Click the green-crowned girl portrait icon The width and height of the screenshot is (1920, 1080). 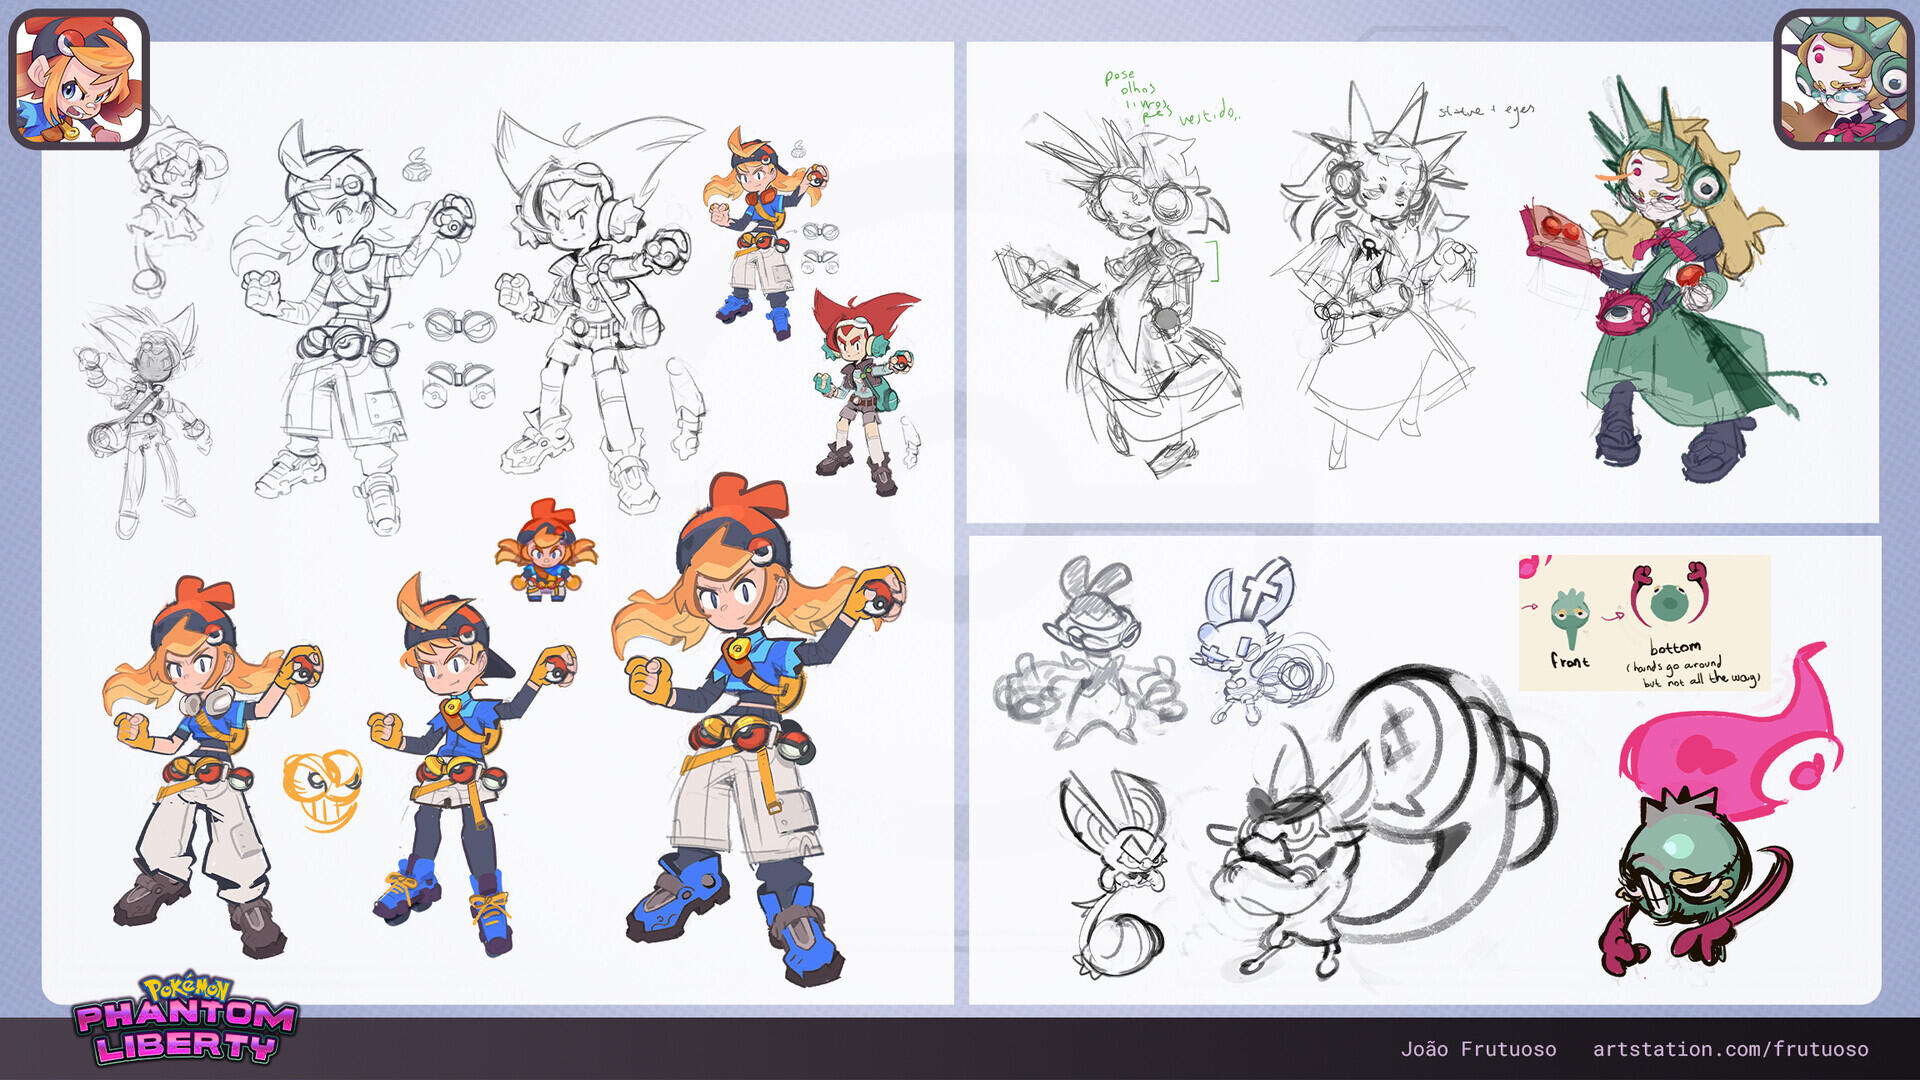1843,79
